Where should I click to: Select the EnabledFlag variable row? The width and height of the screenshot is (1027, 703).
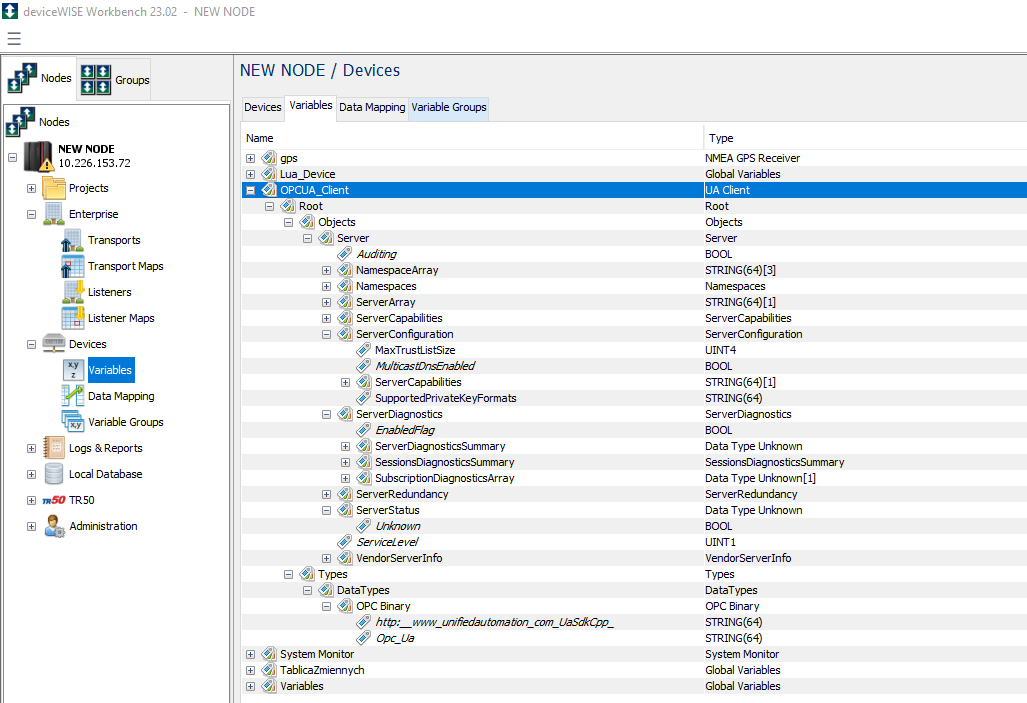tap(634, 430)
